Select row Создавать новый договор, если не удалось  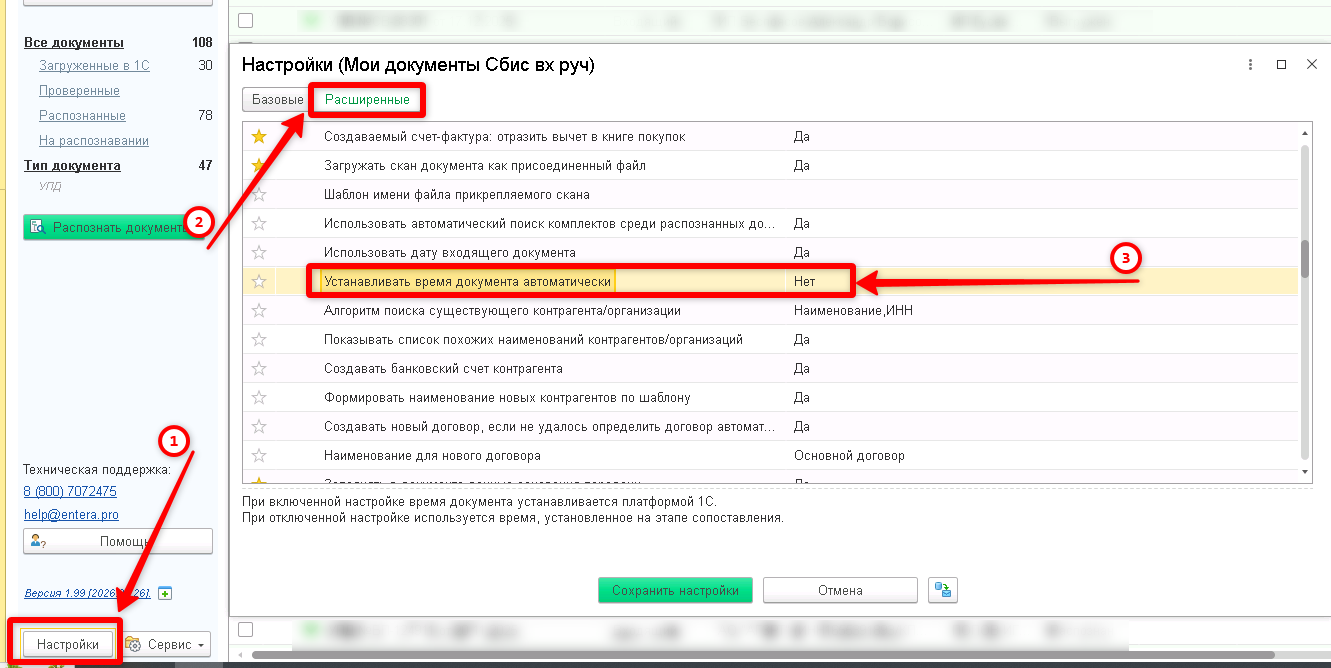point(770,426)
